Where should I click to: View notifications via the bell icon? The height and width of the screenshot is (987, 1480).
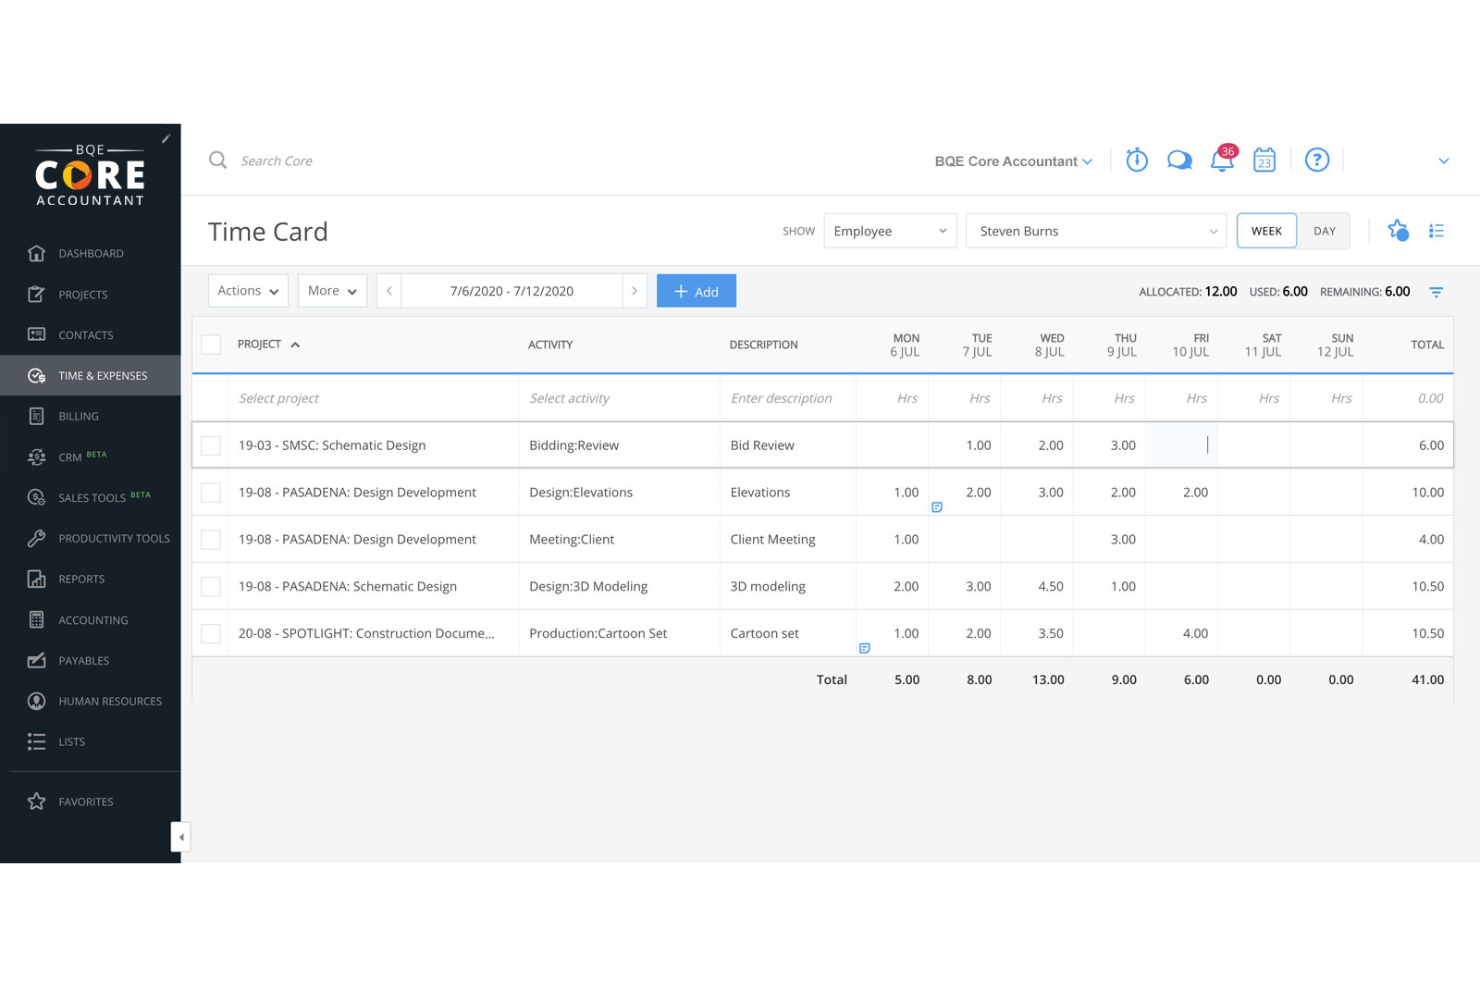(x=1221, y=161)
